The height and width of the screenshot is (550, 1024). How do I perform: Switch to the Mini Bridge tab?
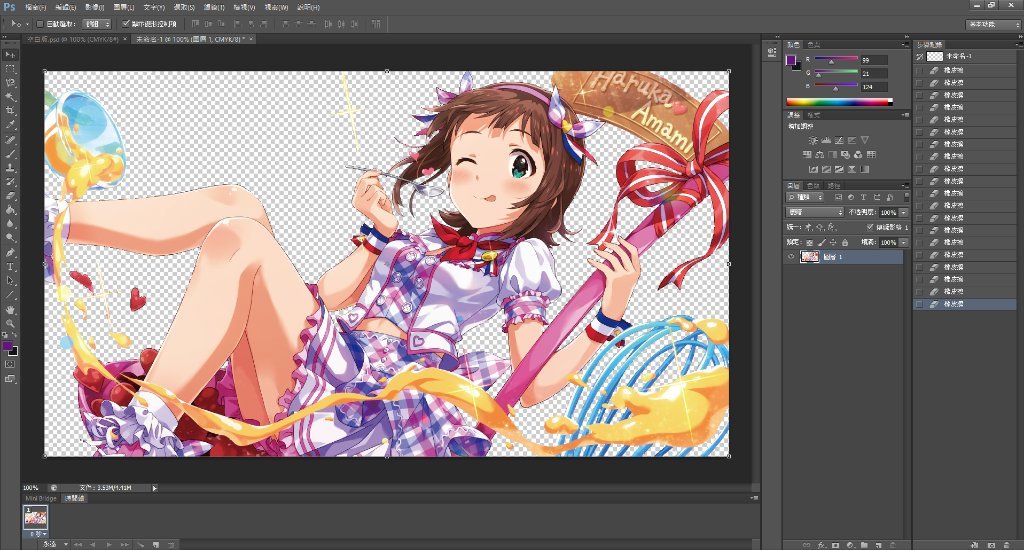pyautogui.click(x=41, y=498)
